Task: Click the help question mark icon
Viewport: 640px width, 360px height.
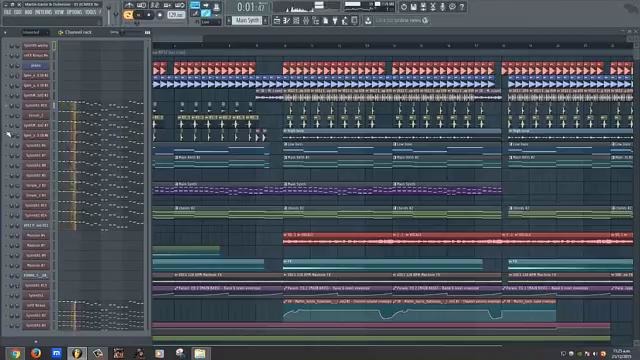Action: pos(462,7)
